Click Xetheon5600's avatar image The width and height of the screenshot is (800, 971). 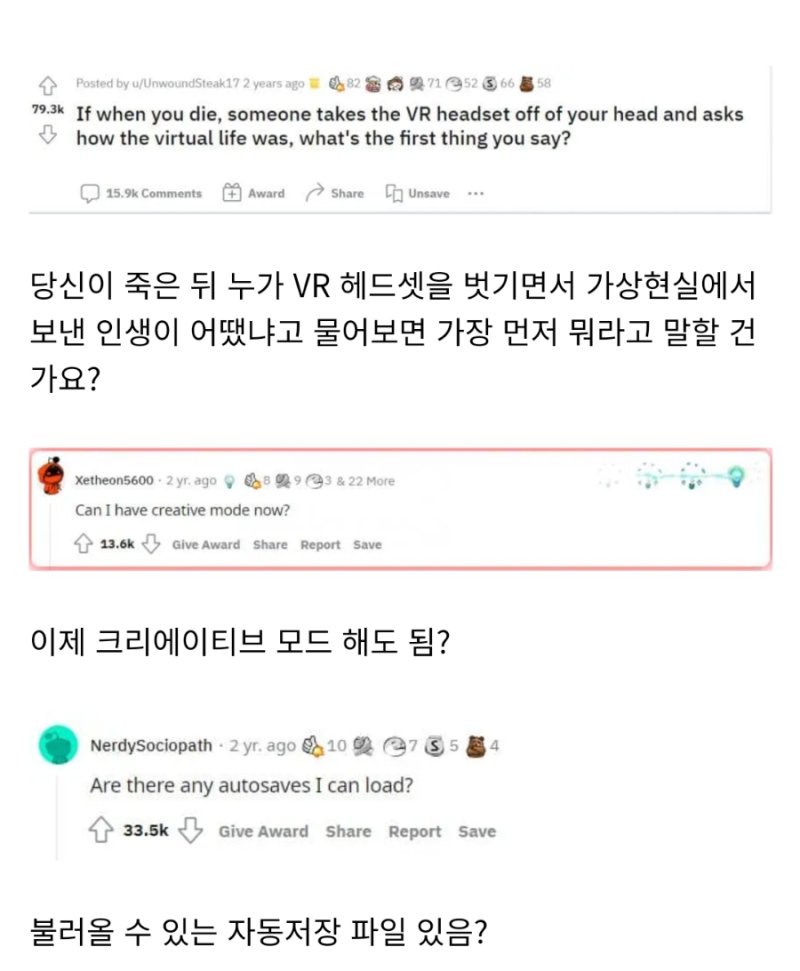tap(51, 476)
